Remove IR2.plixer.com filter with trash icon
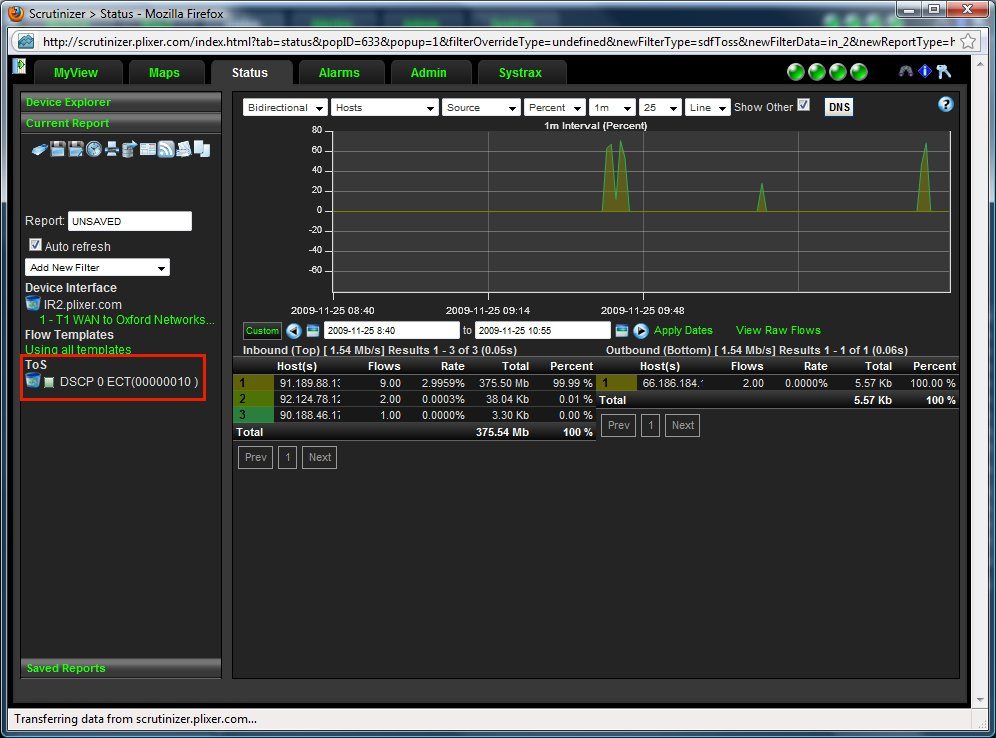Image resolution: width=996 pixels, height=738 pixels. tap(32, 304)
